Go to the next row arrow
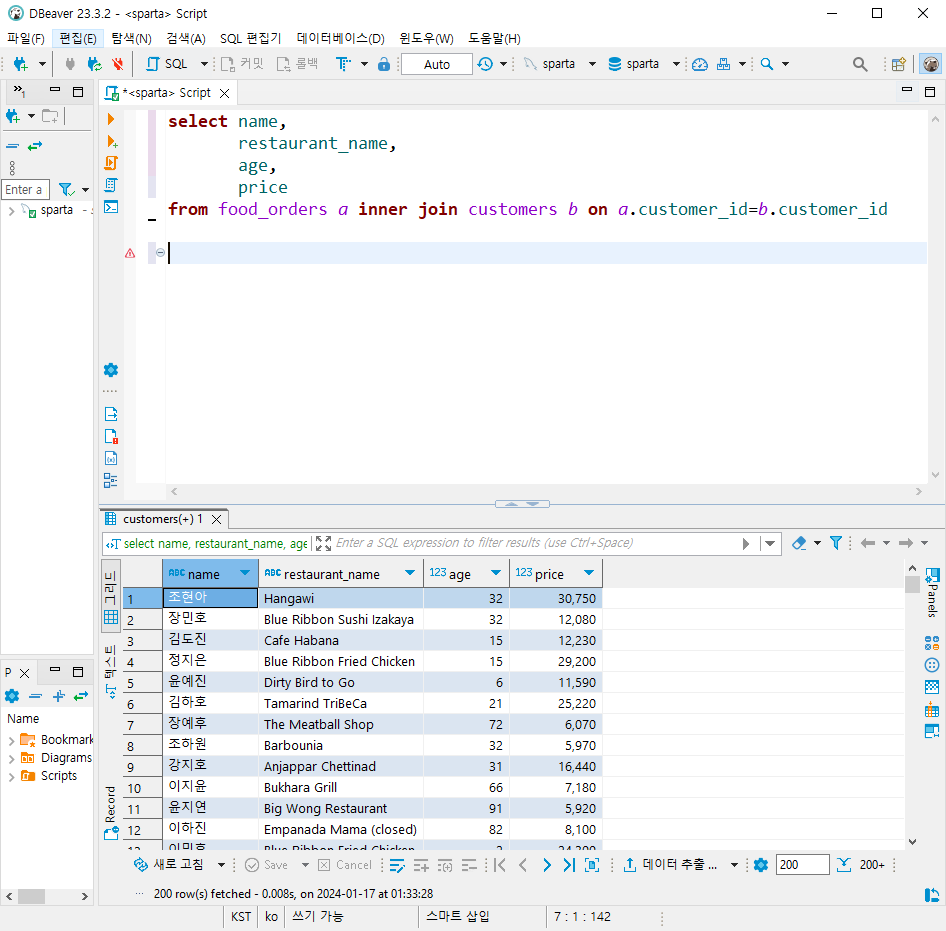 point(547,865)
